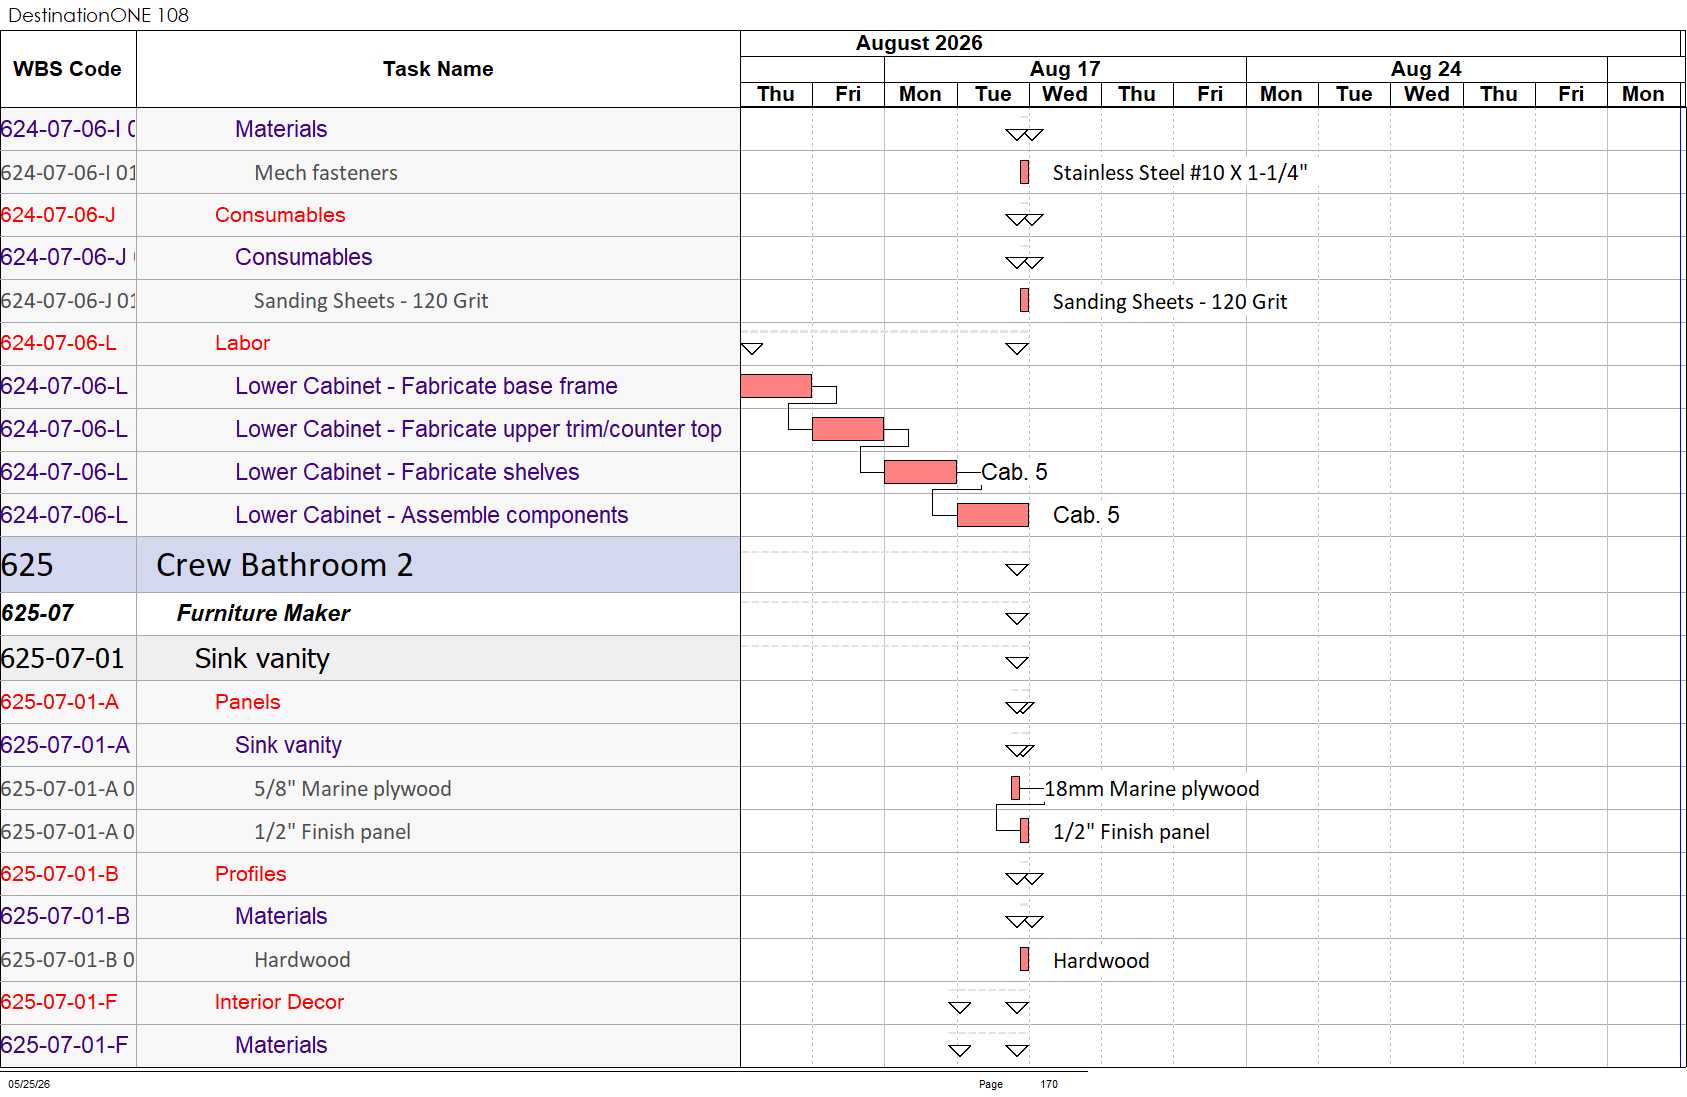Click the summary marker in the Panels row
The image size is (1687, 1097).
(1020, 708)
